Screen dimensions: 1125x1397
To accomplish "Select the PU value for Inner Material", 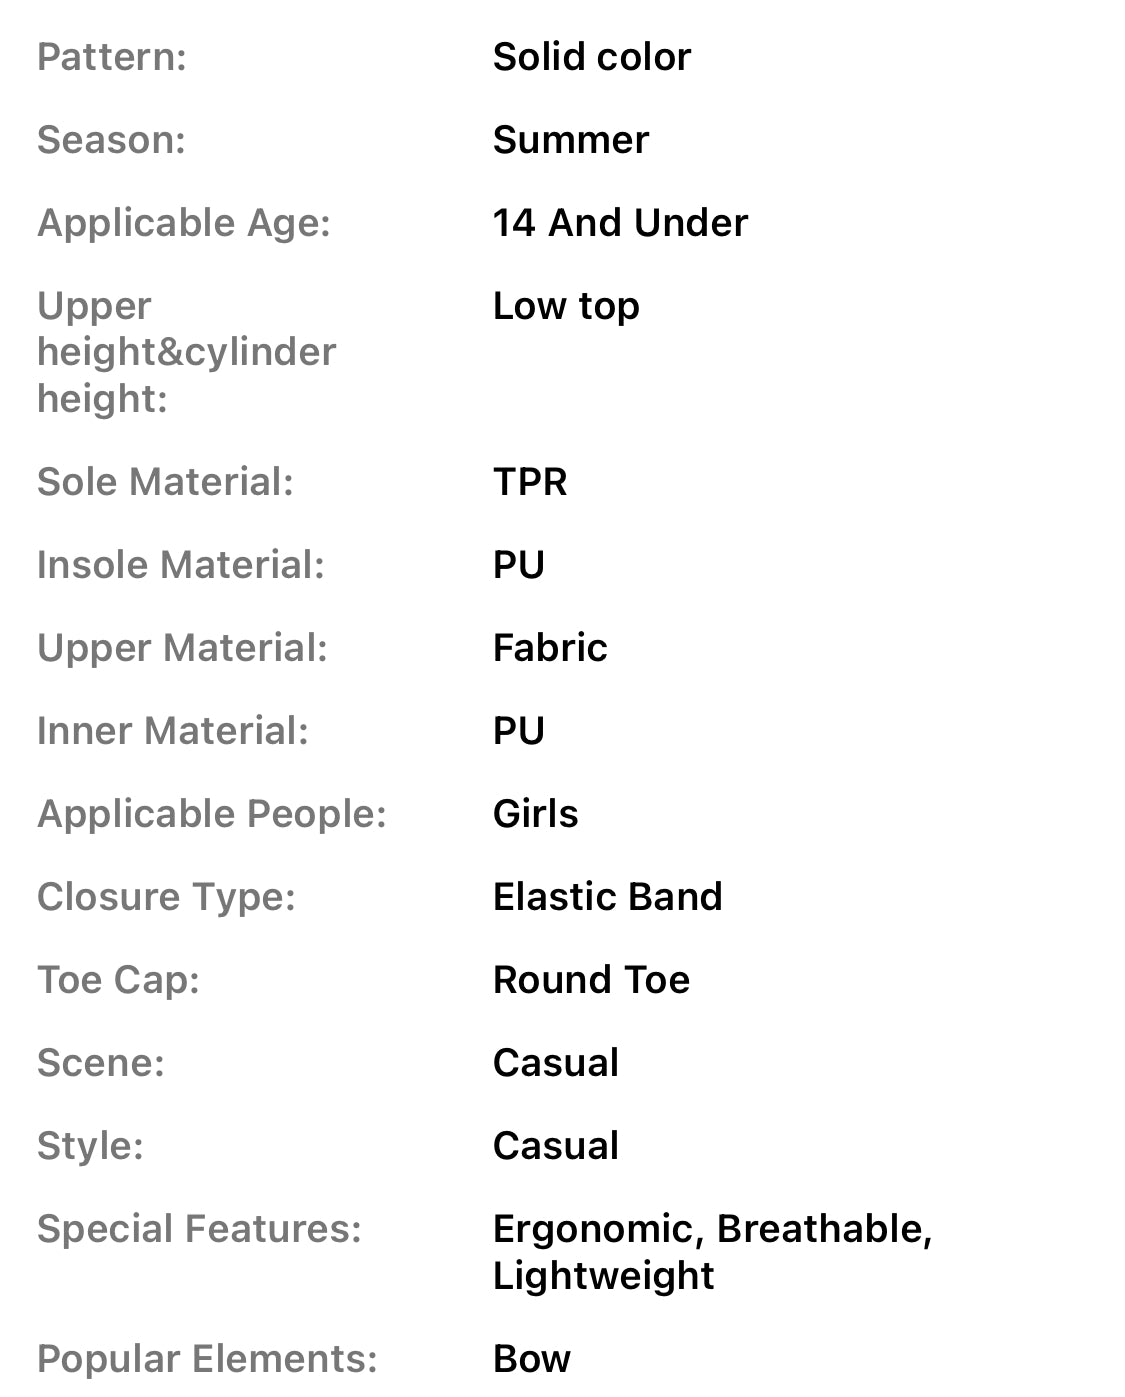I will (x=519, y=731).
